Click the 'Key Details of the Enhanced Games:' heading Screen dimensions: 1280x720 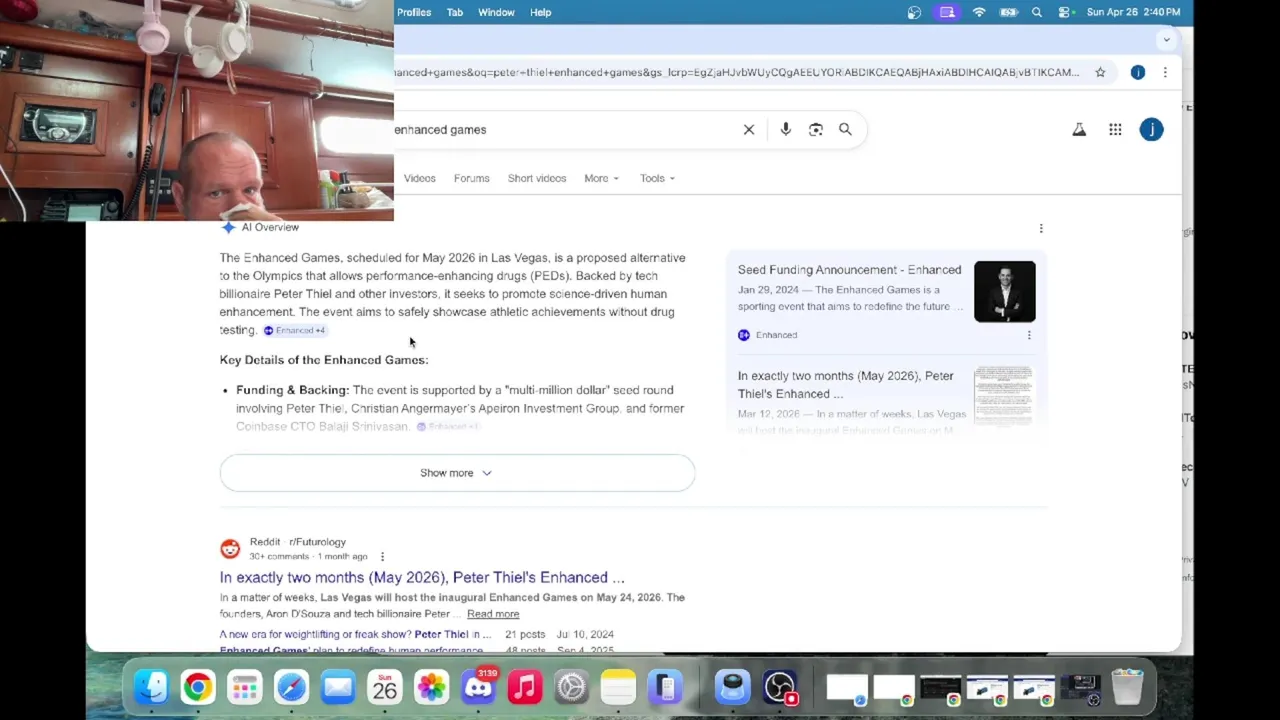pyautogui.click(x=324, y=360)
